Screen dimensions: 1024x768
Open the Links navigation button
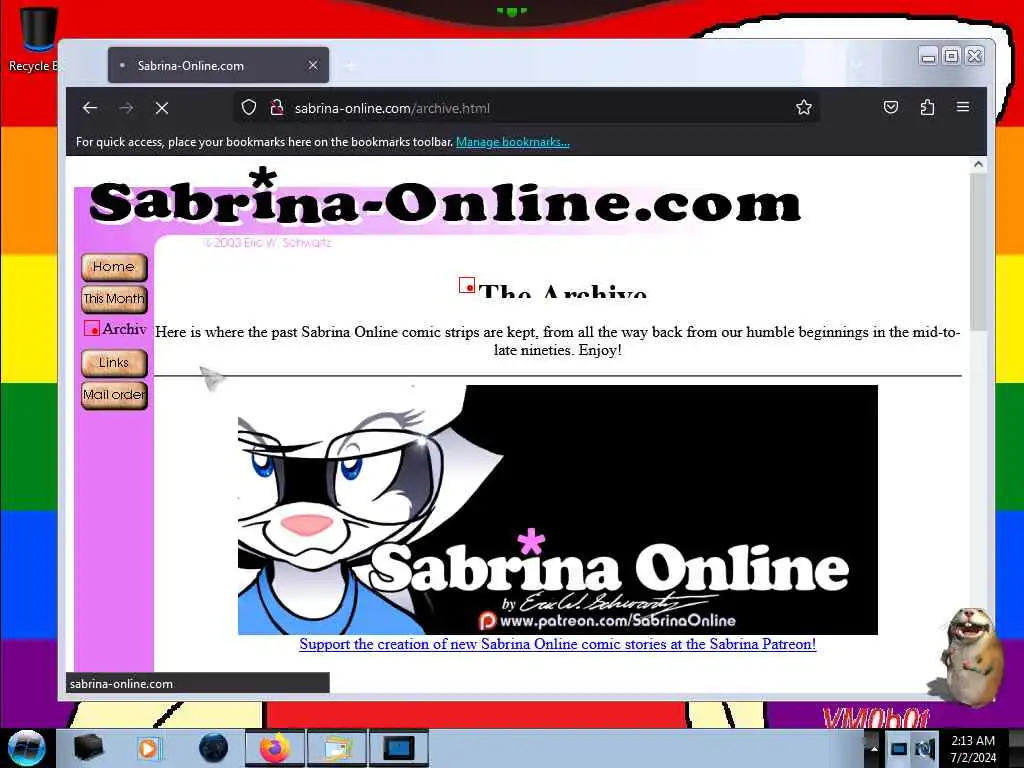114,363
